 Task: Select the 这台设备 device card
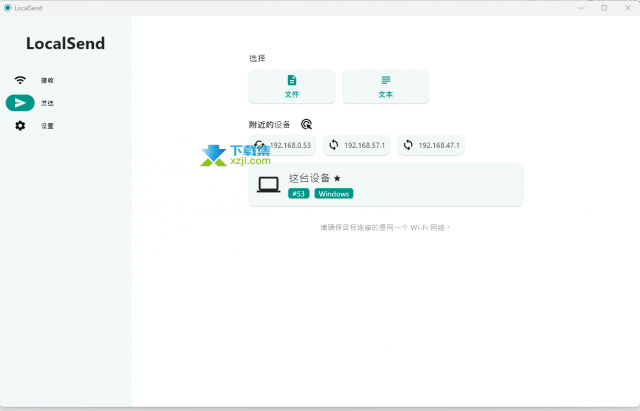[x=386, y=185]
